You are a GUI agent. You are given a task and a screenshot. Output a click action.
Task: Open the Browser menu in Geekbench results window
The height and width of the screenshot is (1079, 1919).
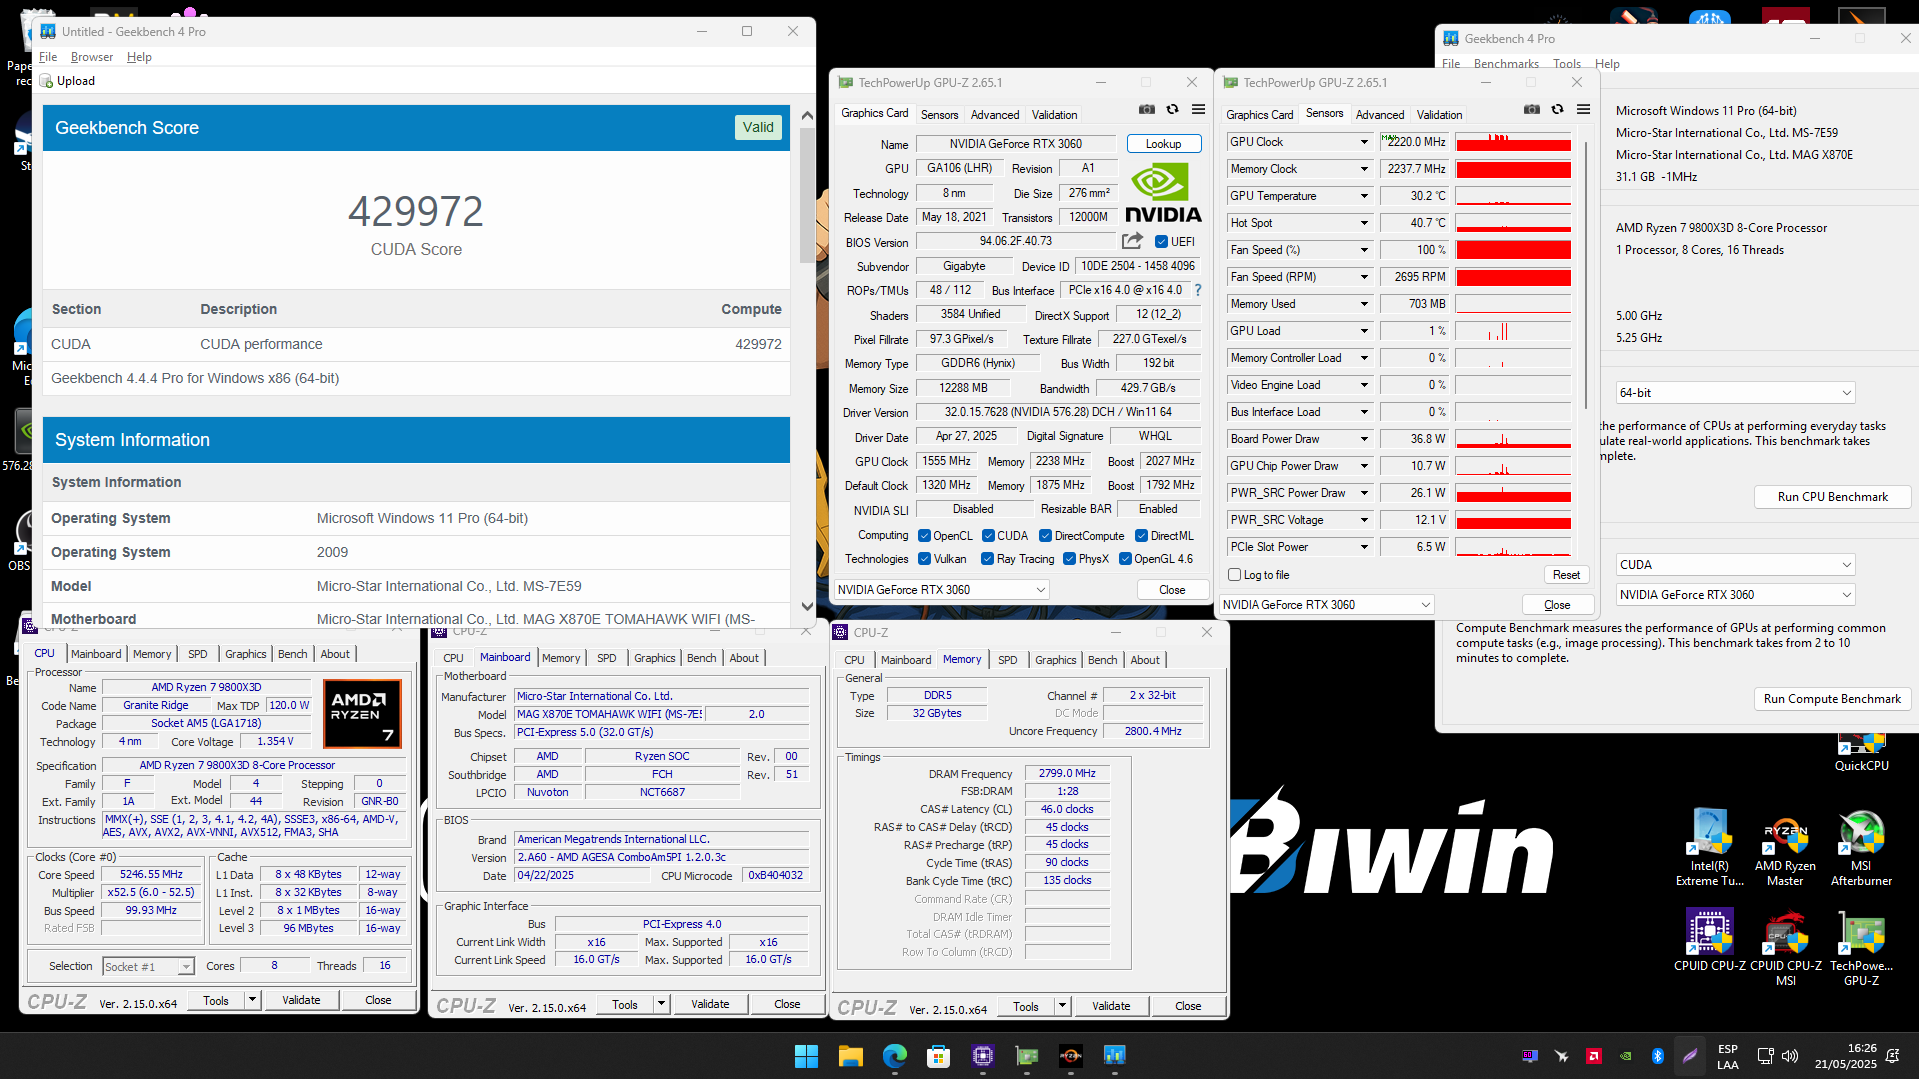92,57
